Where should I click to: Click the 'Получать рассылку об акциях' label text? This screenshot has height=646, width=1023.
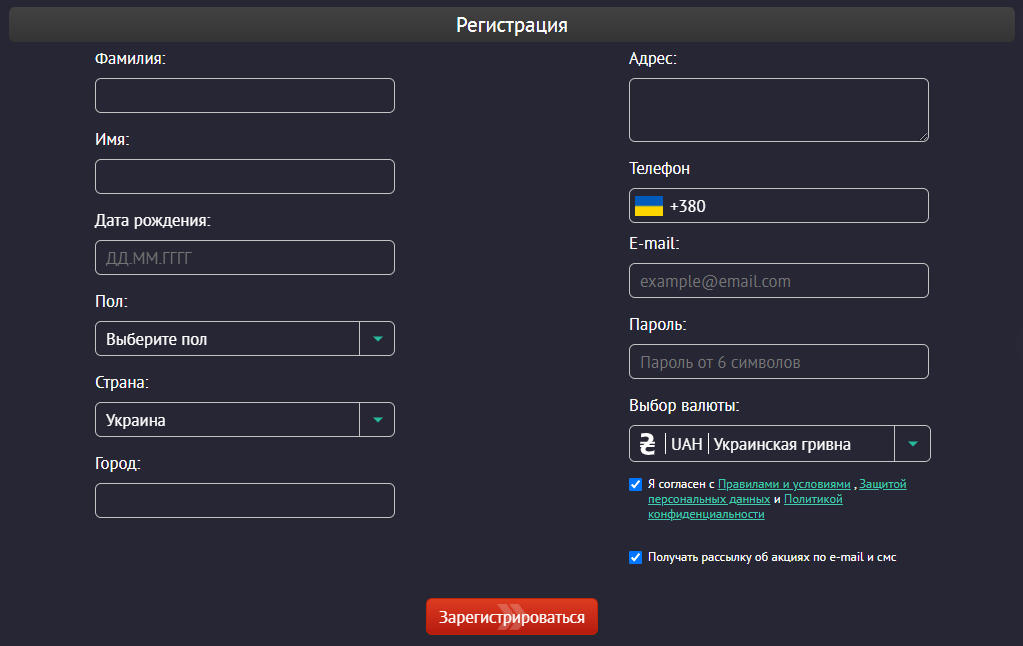pyautogui.click(x=772, y=557)
